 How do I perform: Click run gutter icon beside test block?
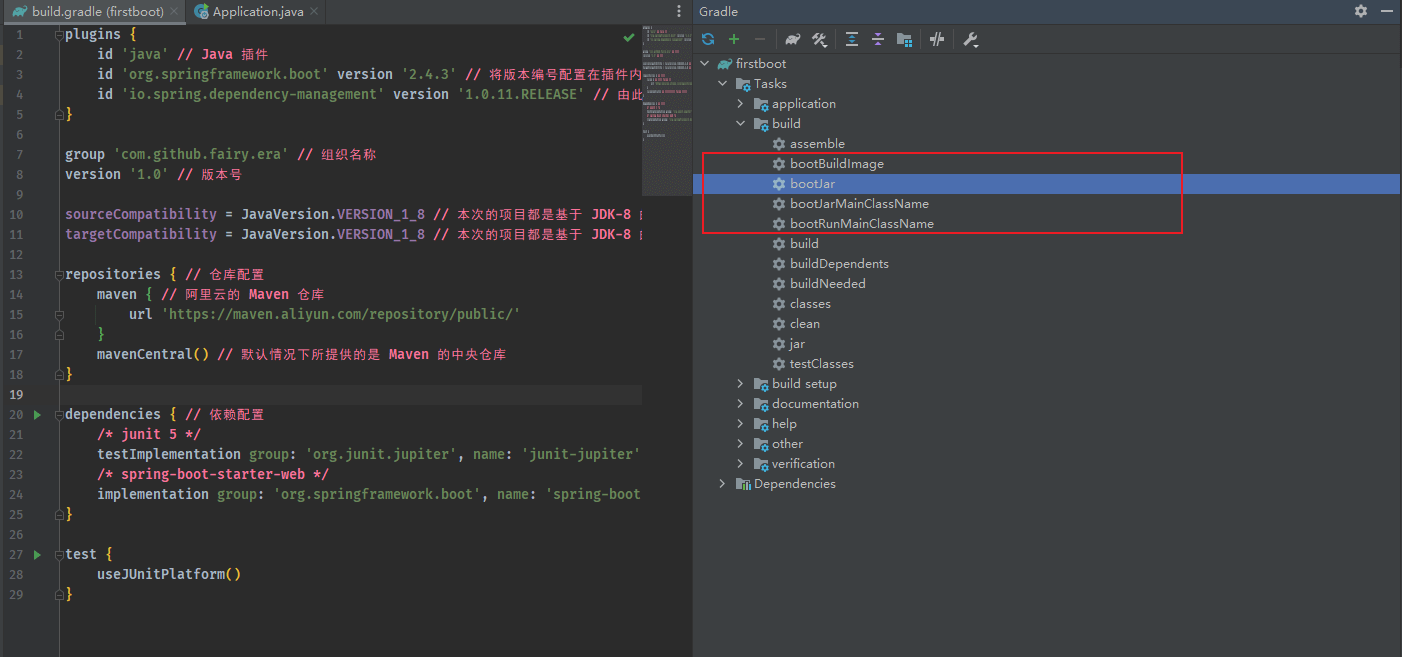37,554
